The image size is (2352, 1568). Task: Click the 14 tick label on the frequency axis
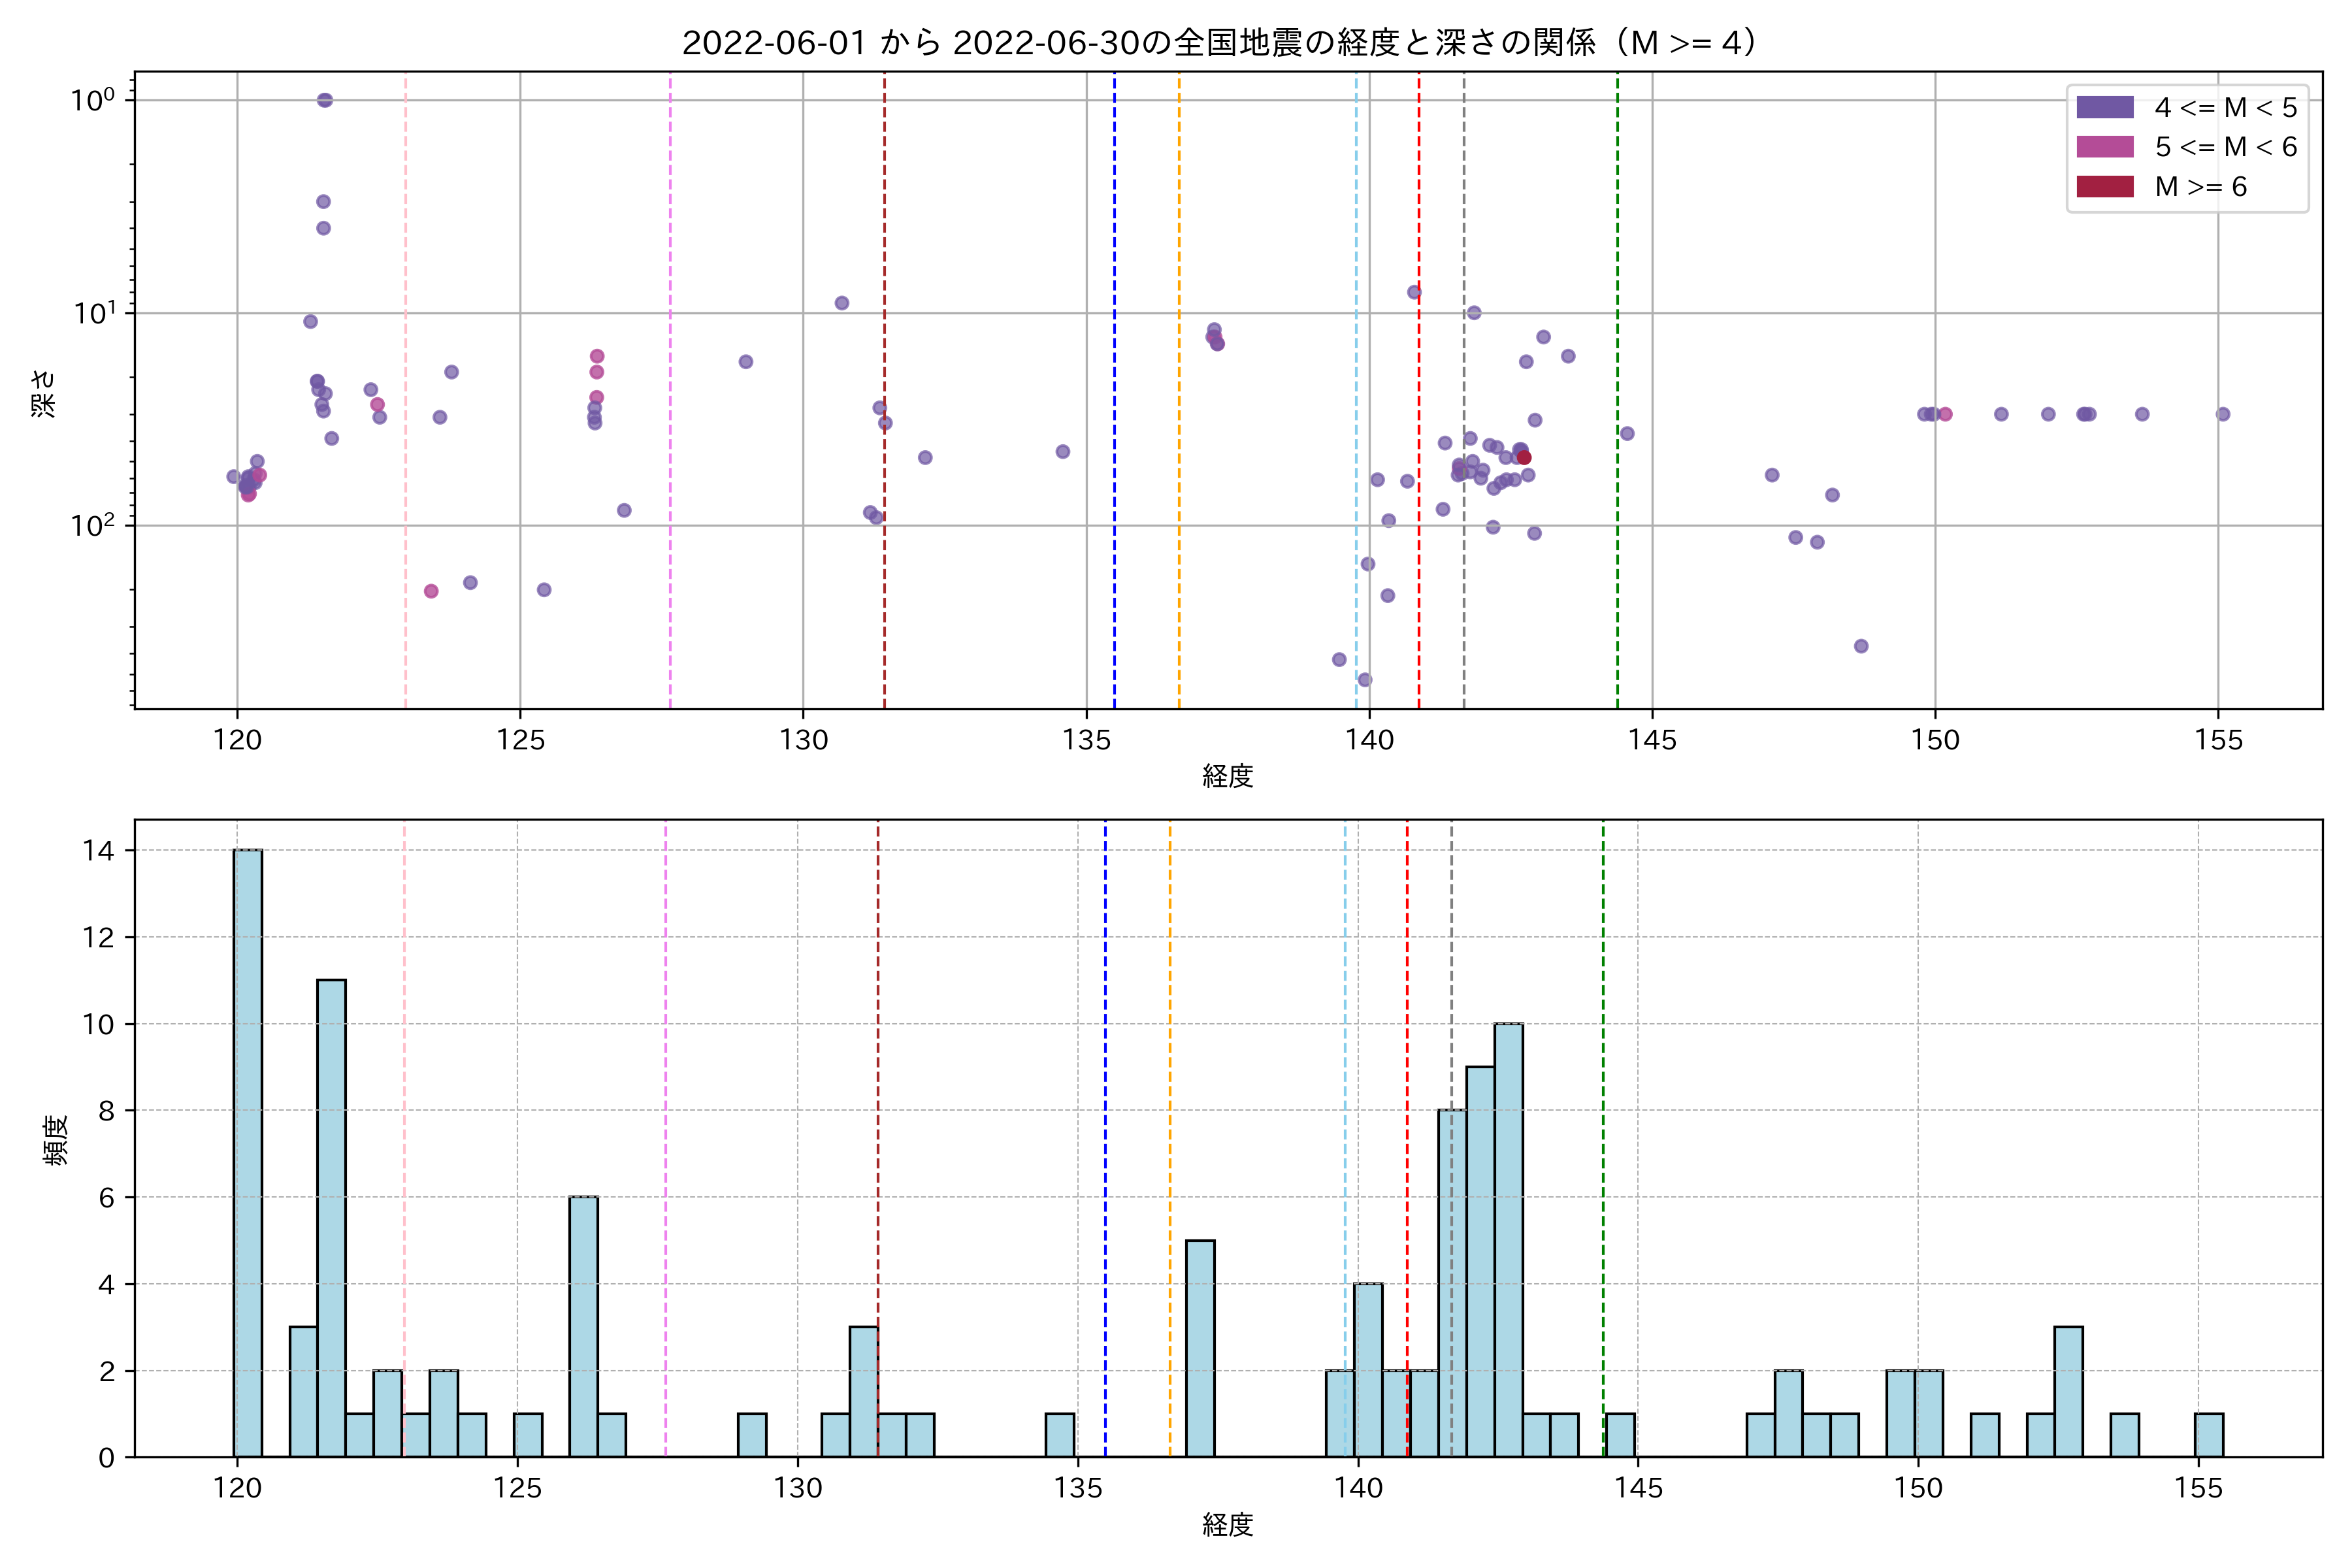coord(99,851)
